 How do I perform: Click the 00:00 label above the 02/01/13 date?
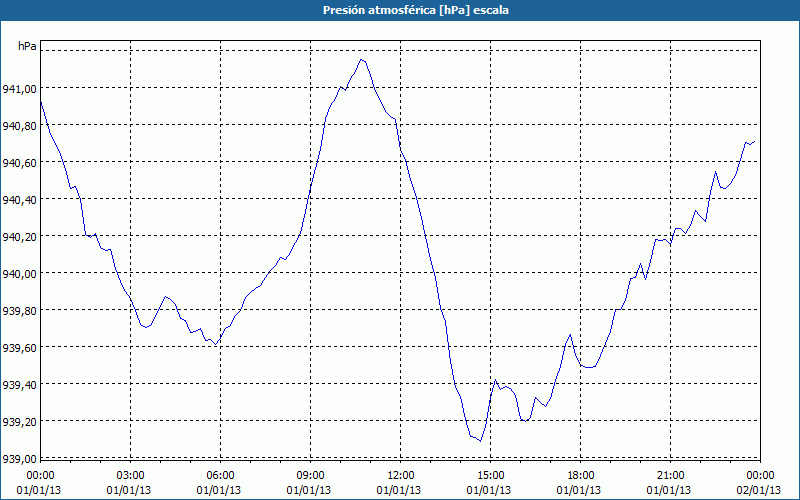[760, 476]
